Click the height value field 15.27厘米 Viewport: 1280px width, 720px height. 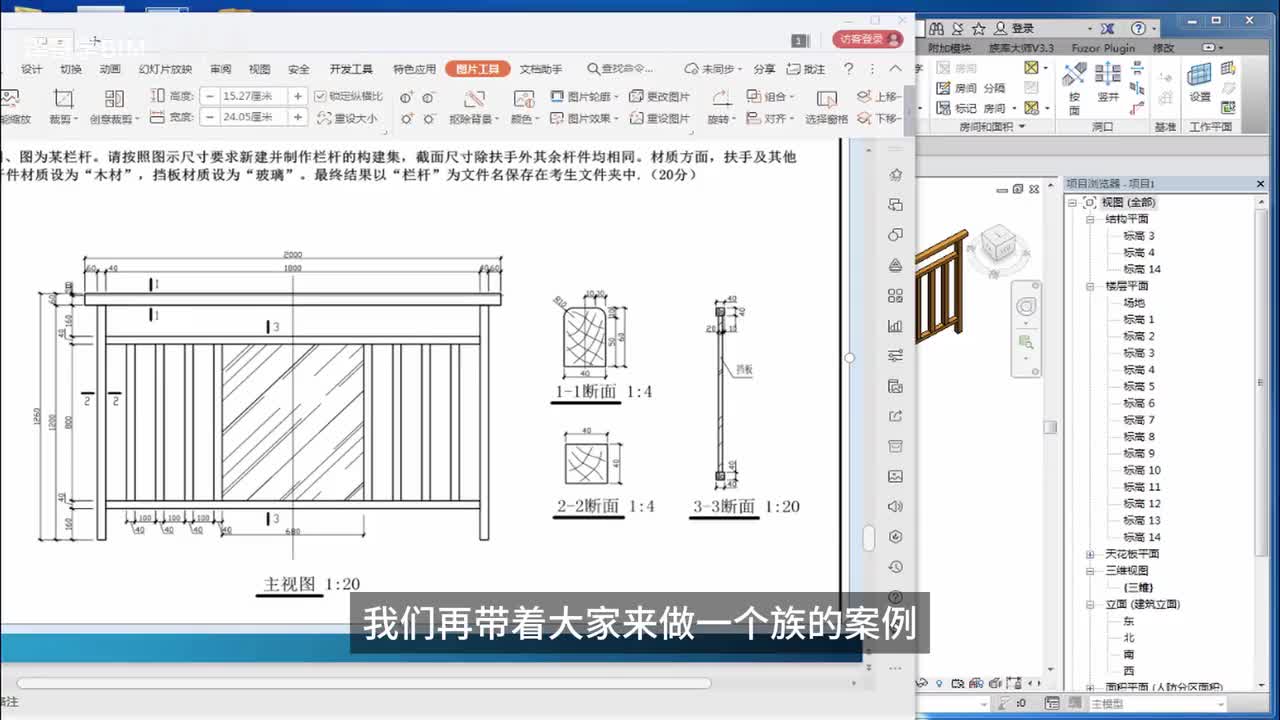(253, 96)
